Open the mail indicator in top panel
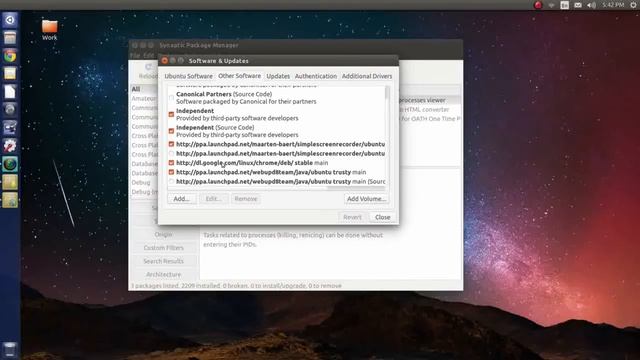 pos(578,5)
